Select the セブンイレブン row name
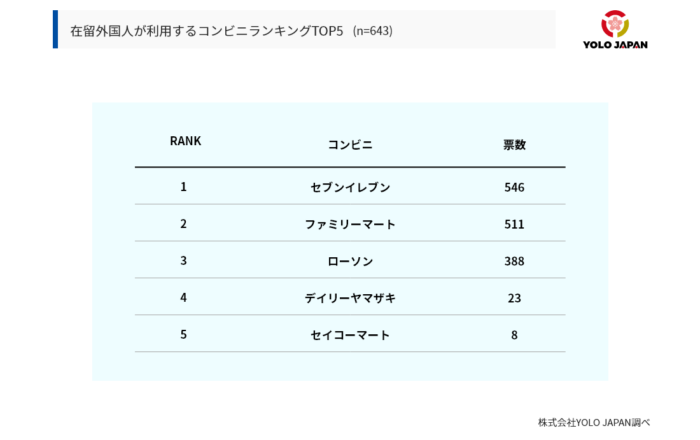 pos(350,188)
